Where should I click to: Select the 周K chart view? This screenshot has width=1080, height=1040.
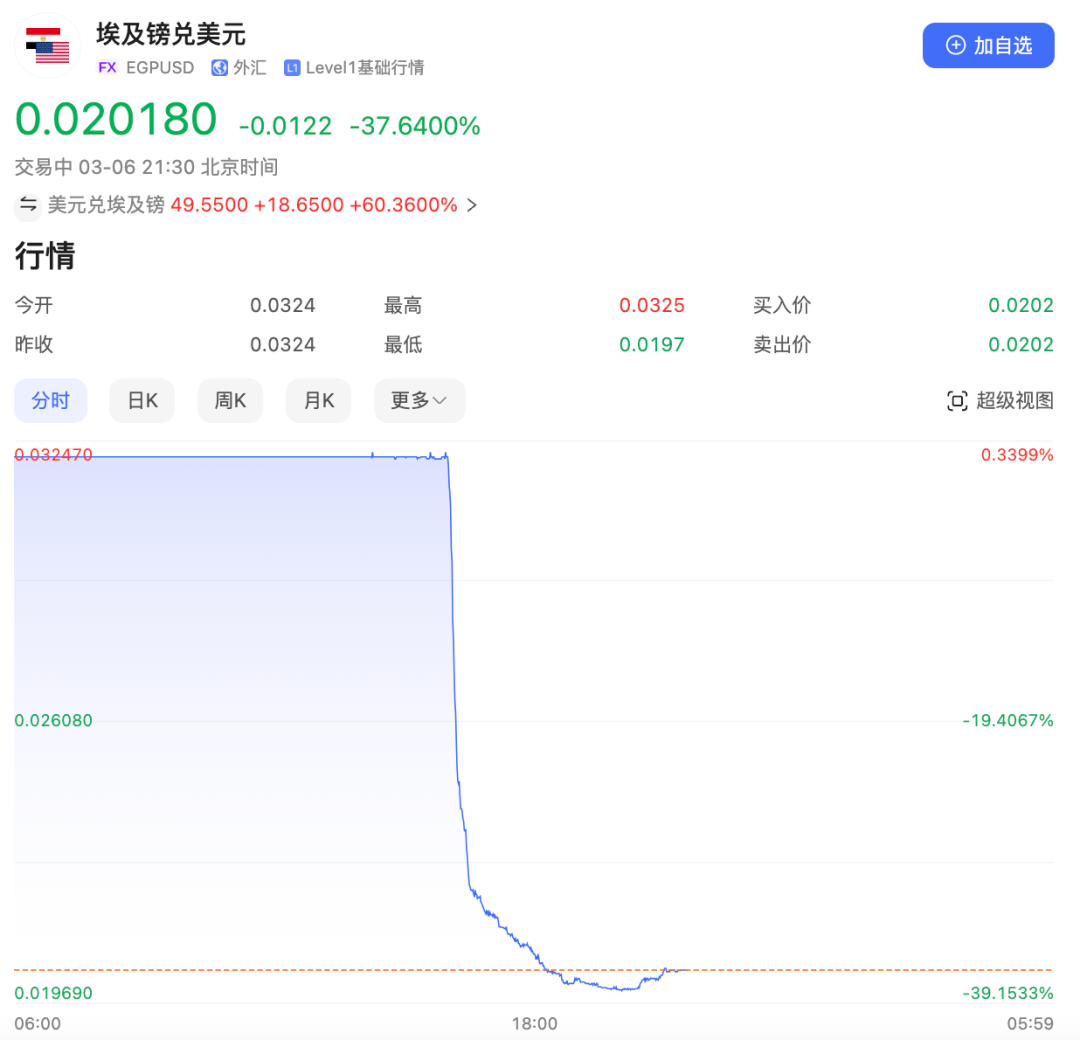(x=230, y=400)
